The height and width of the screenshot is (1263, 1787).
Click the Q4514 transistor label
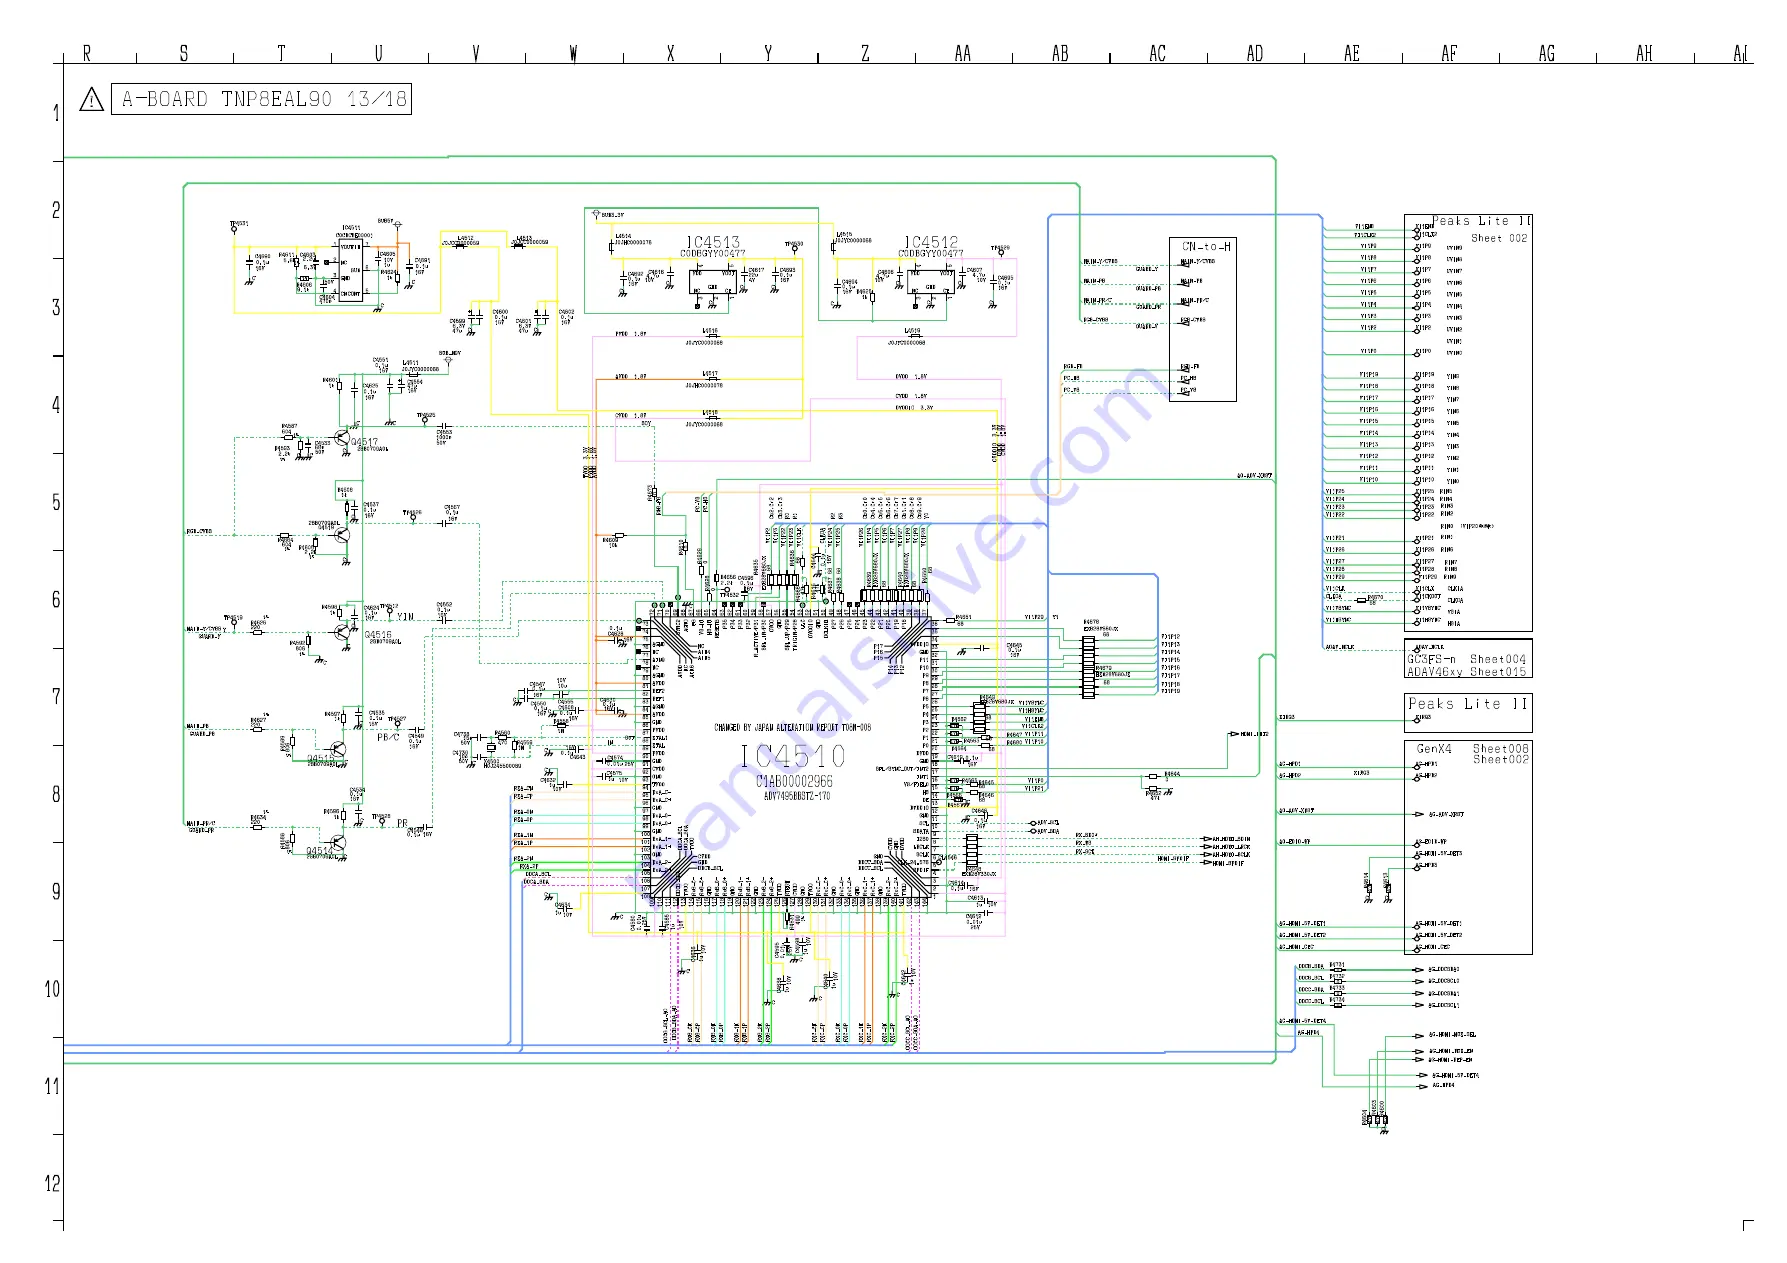(x=320, y=853)
